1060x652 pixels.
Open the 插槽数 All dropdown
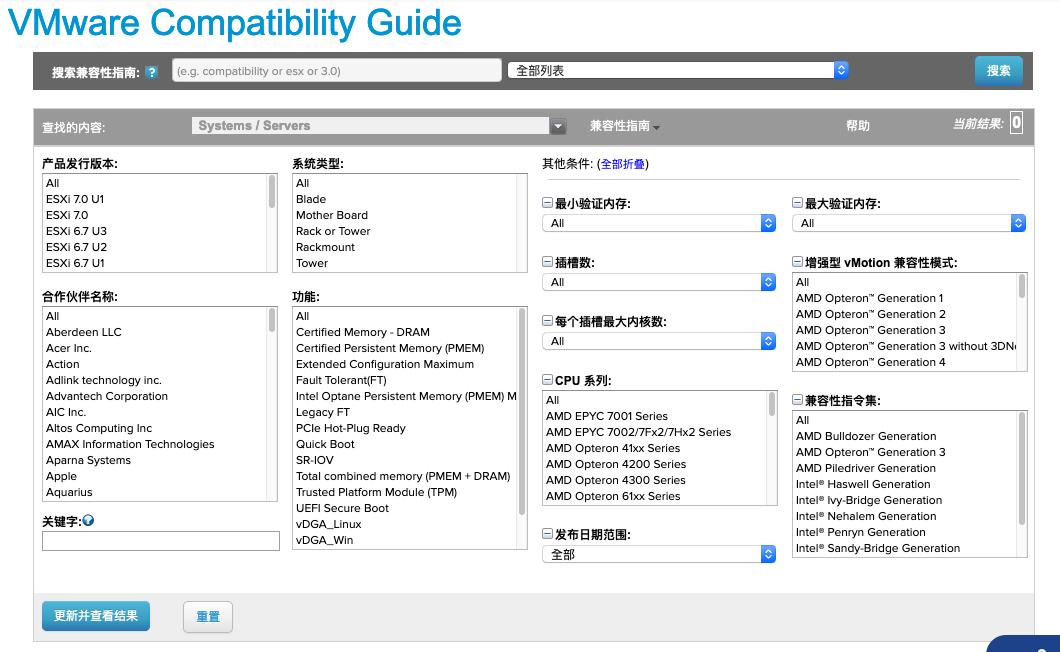[x=659, y=282]
